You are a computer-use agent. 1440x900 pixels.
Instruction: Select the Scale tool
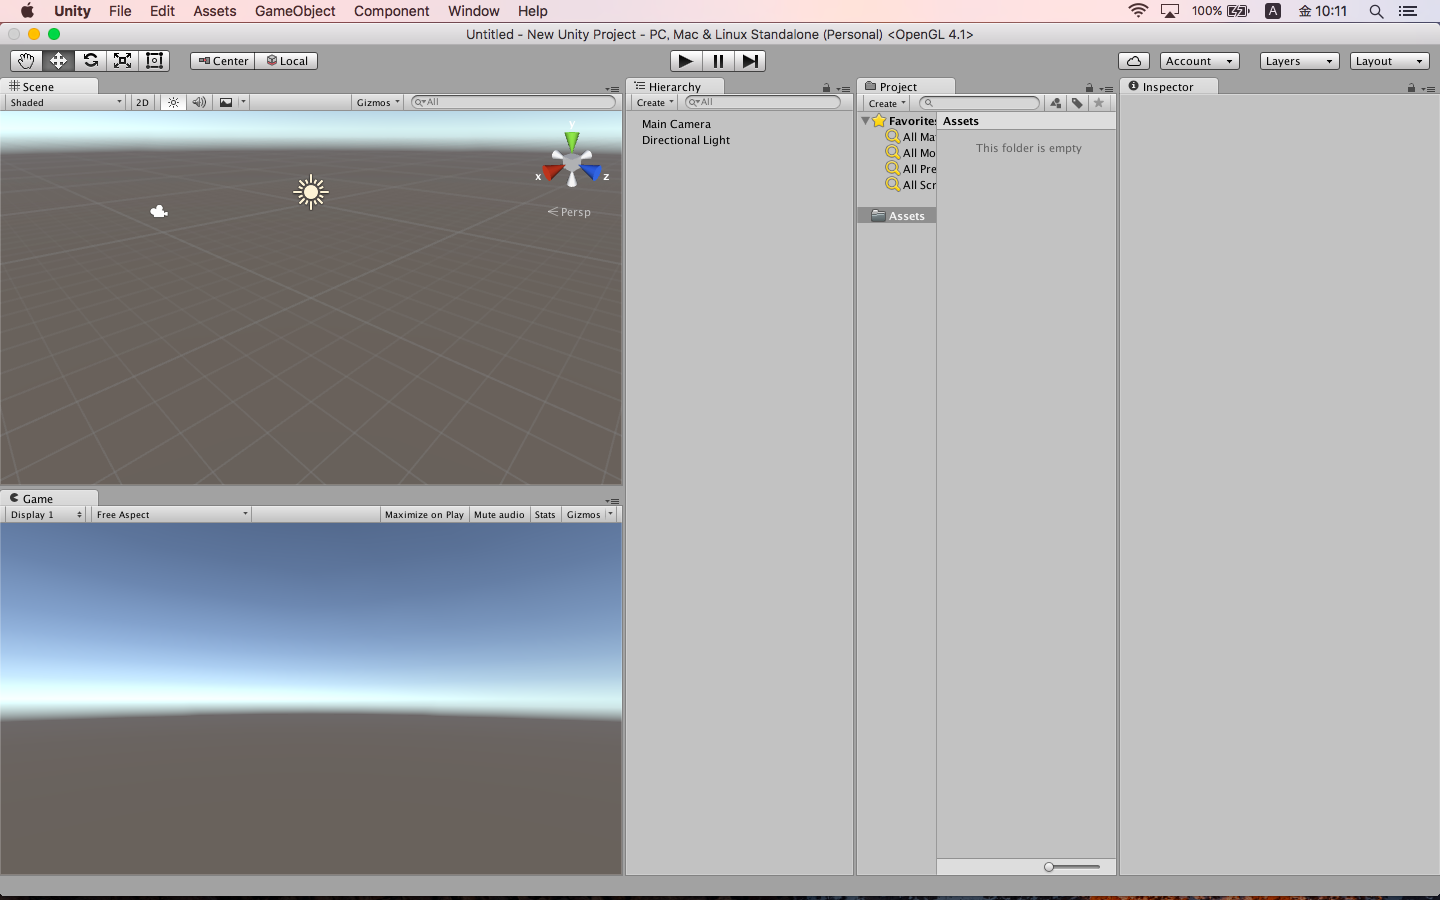tap(122, 61)
